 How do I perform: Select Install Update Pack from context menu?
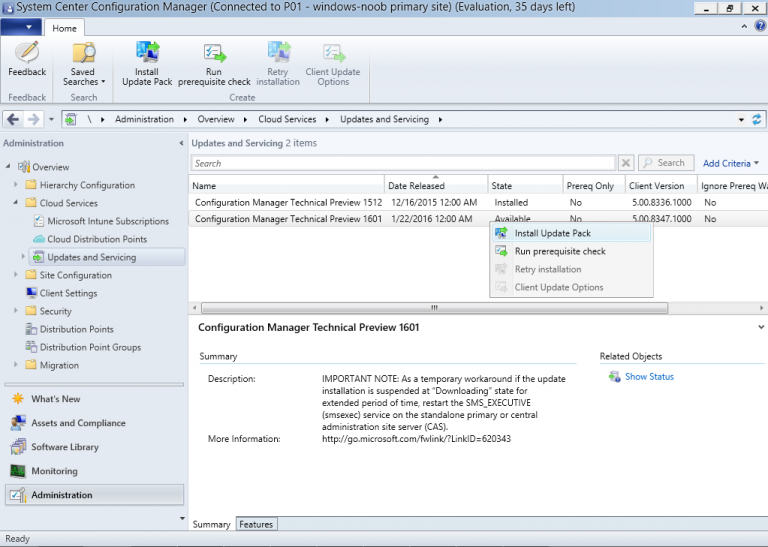pyautogui.click(x=552, y=233)
